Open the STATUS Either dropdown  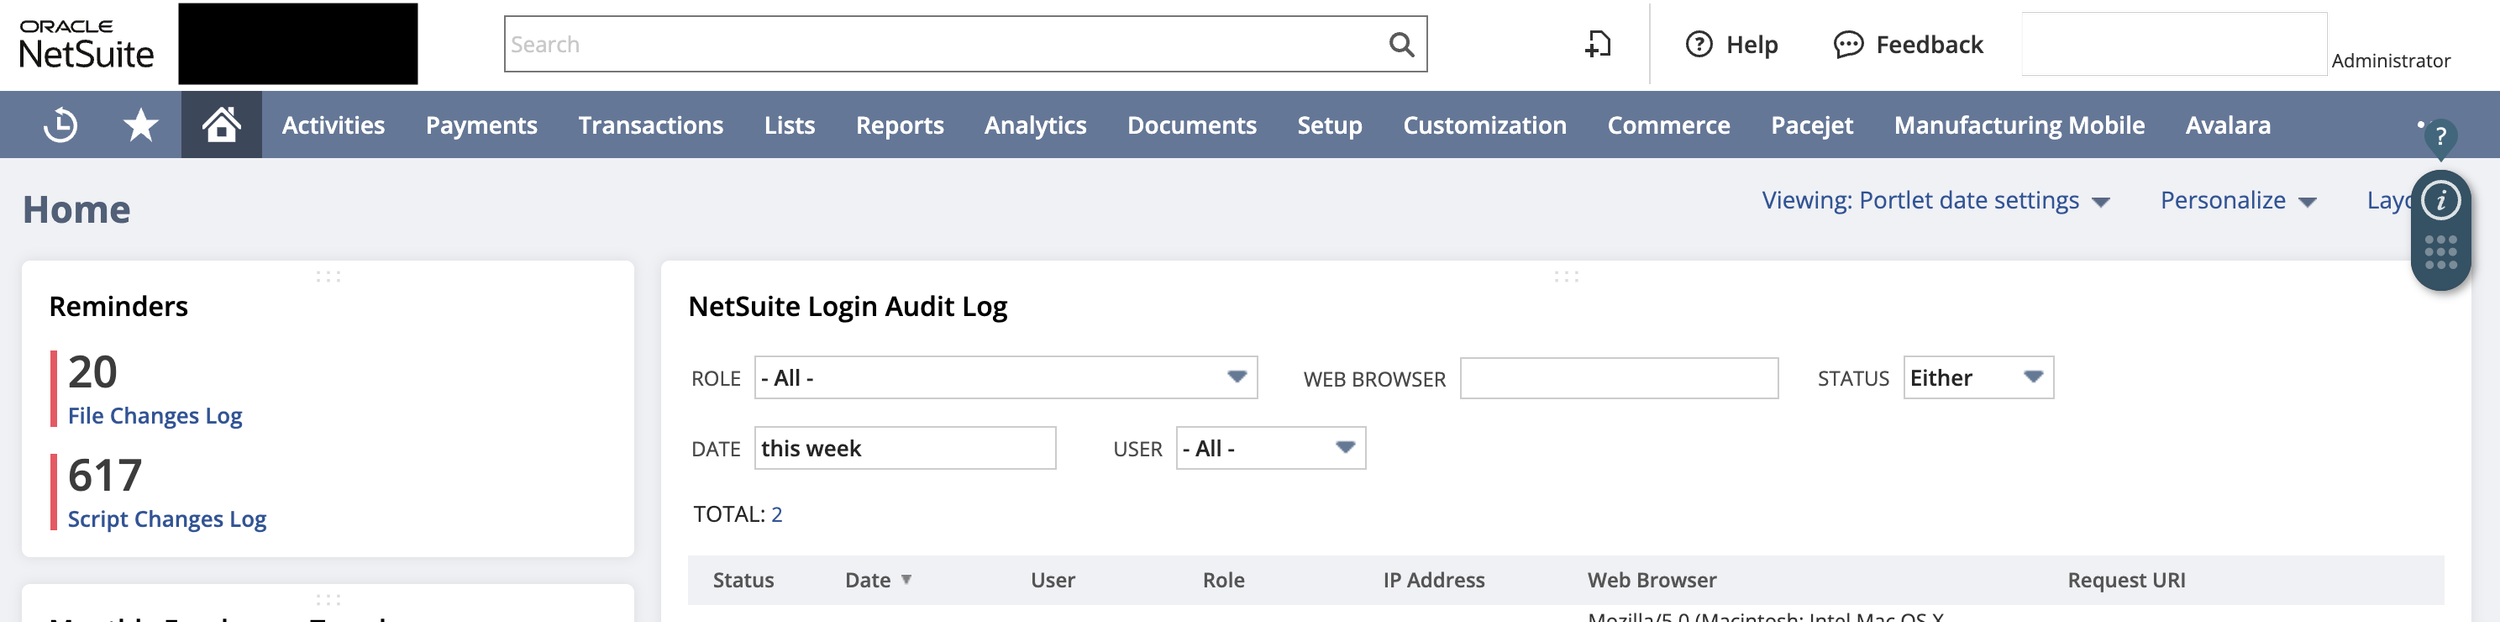pyautogui.click(x=2033, y=377)
